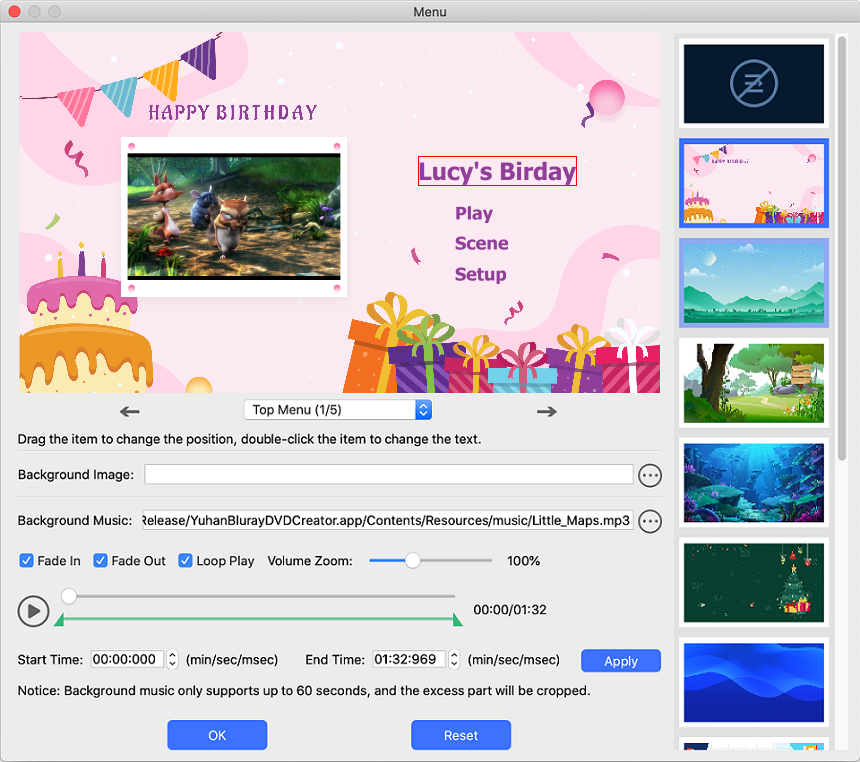Choose the cartoon forest menu template
The height and width of the screenshot is (762, 860).
pyautogui.click(x=754, y=383)
